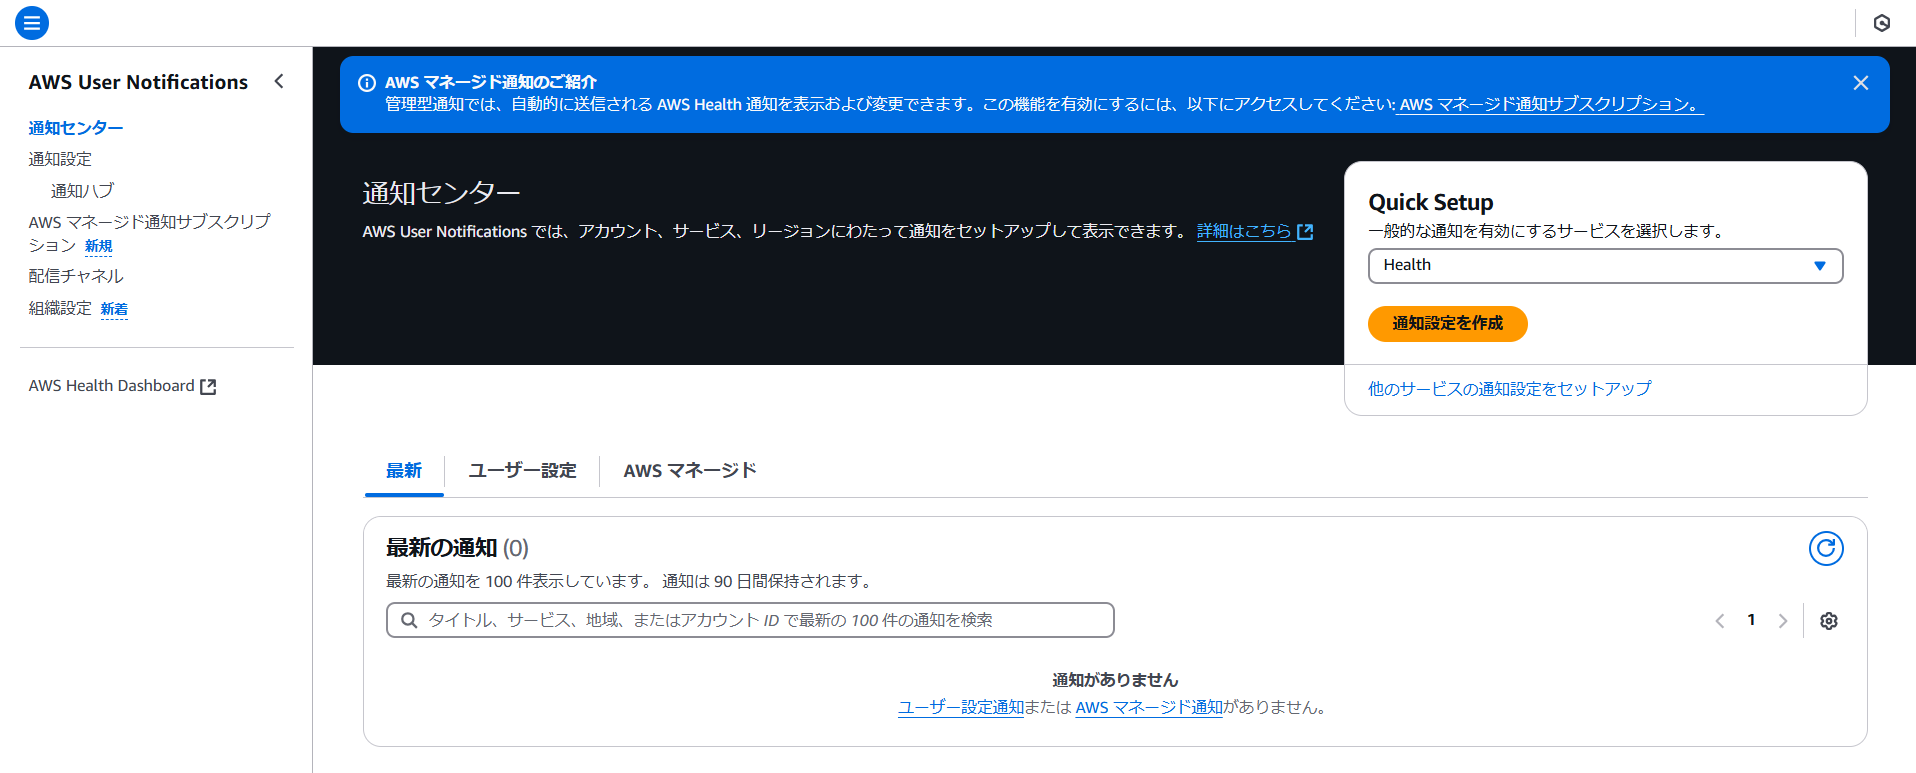
Task: Click the 通知設定を作成 button
Action: [x=1447, y=324]
